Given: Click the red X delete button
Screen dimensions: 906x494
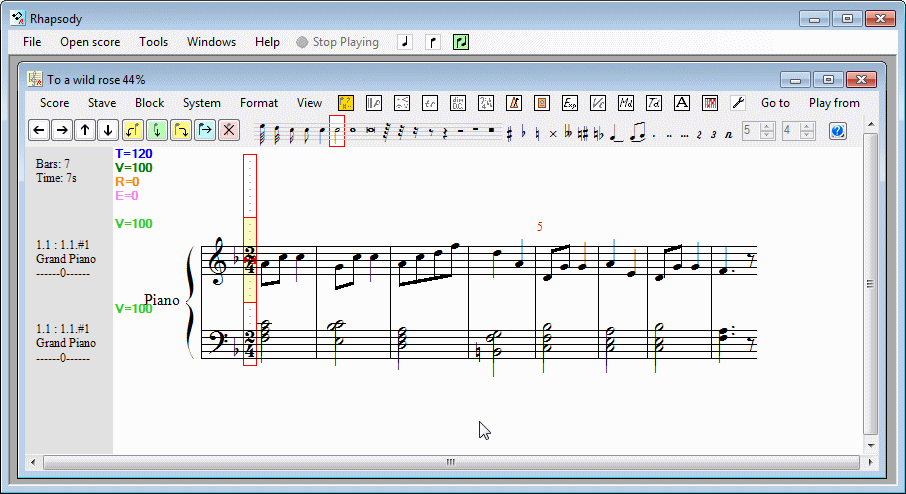Looking at the screenshot, I should point(229,130).
